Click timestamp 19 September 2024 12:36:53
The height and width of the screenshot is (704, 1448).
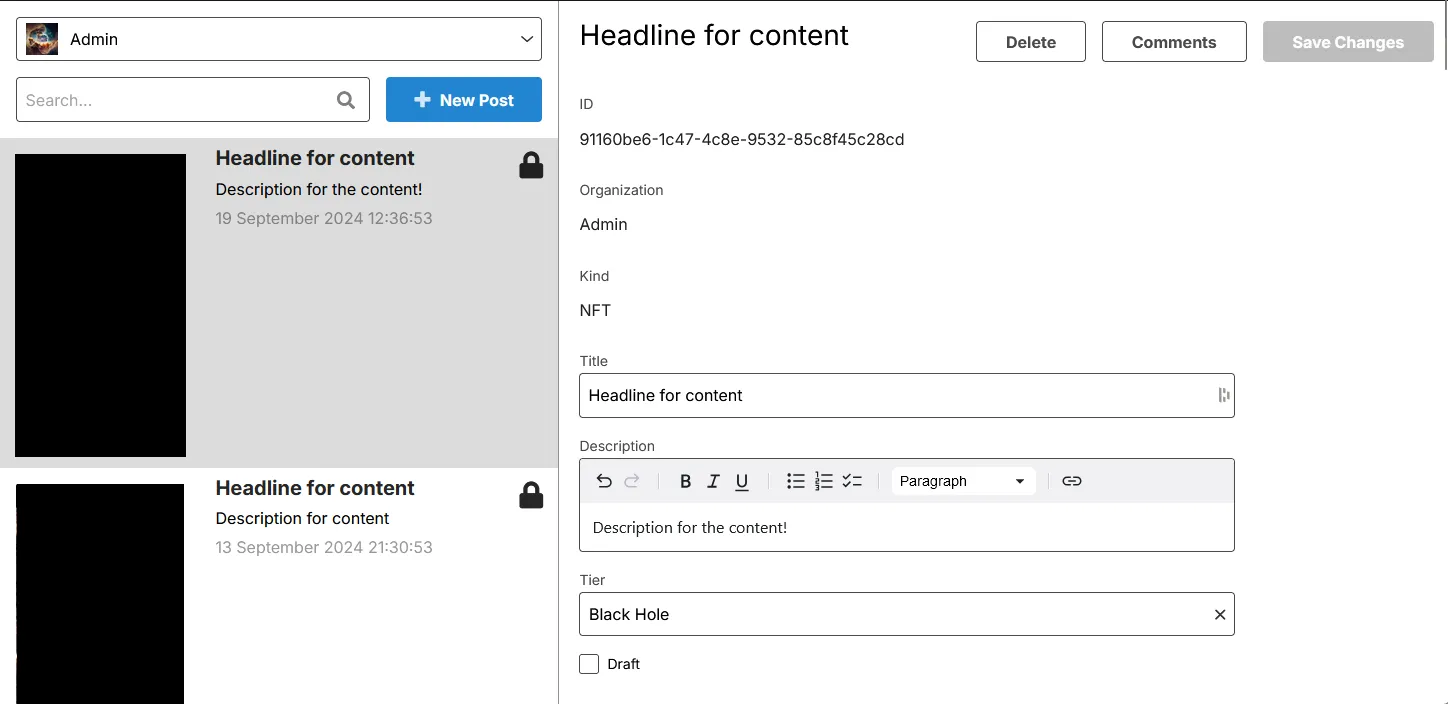point(324,218)
